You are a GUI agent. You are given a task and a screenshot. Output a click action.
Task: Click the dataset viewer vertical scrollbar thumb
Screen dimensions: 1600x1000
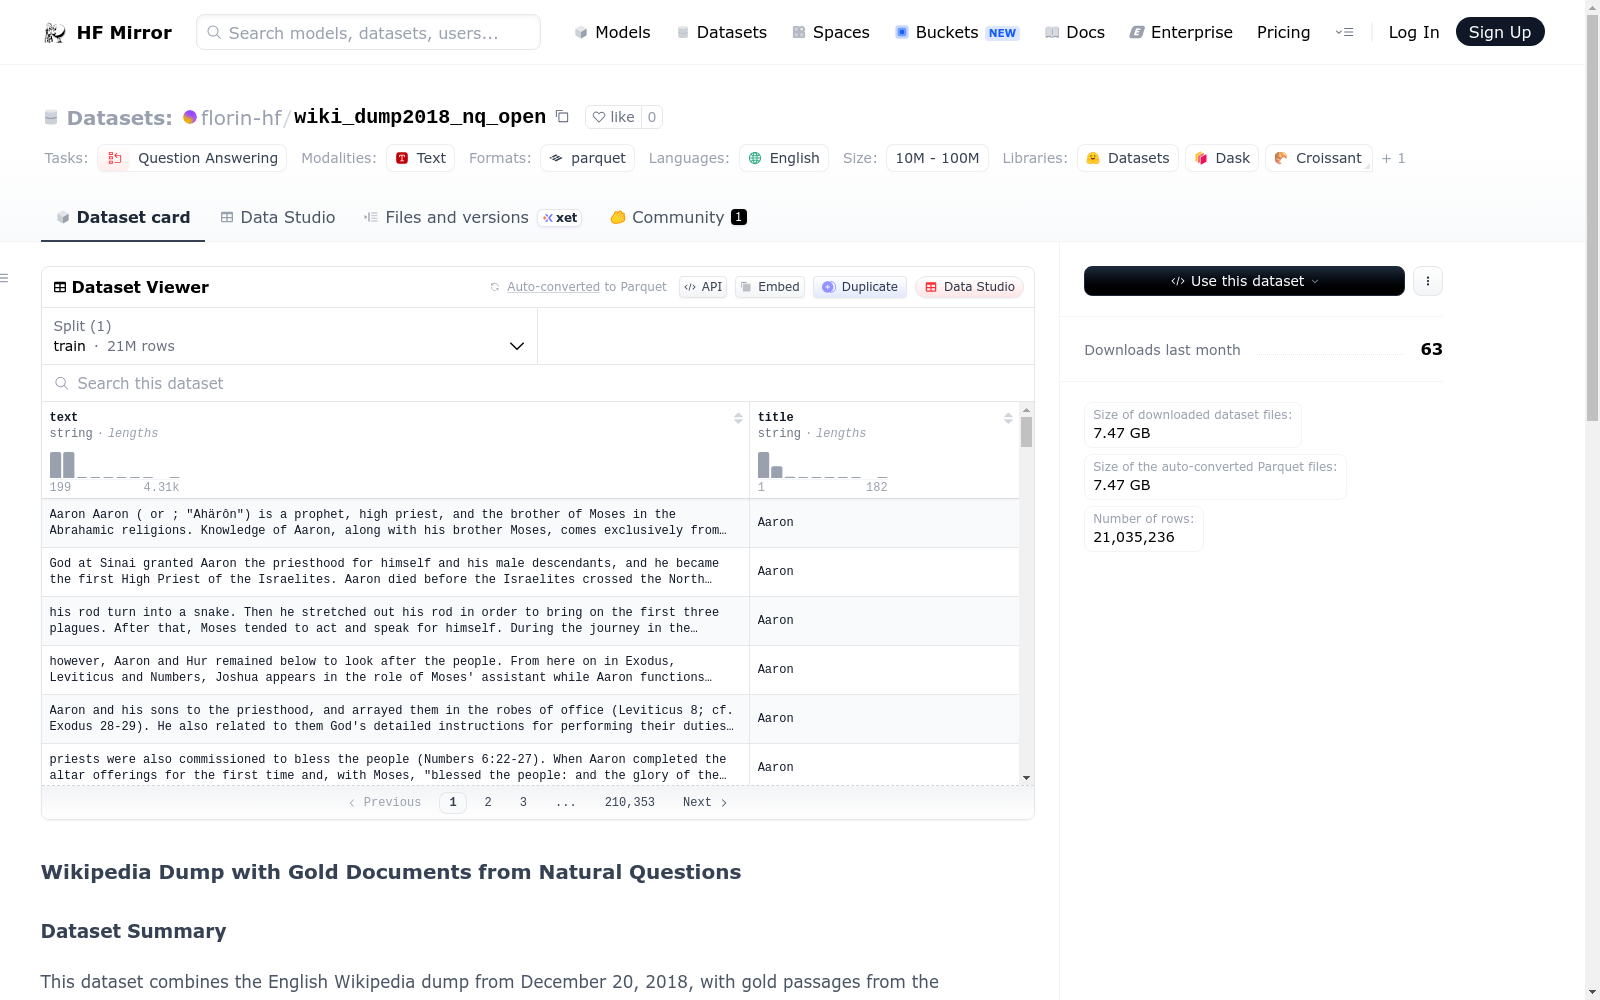point(1026,432)
